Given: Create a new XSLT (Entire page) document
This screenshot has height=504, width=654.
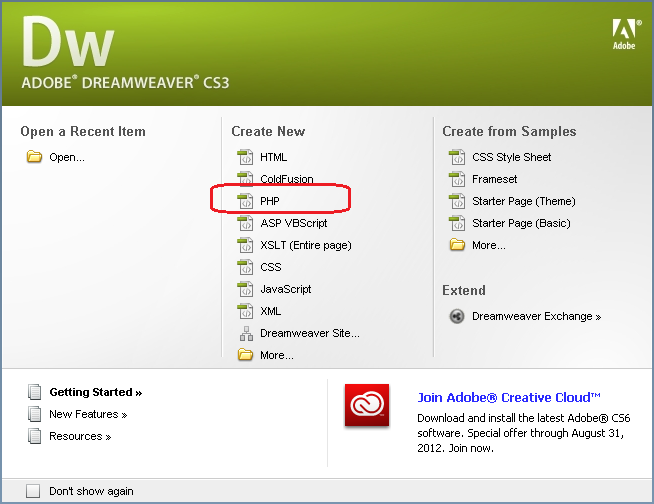Looking at the screenshot, I should coord(306,245).
